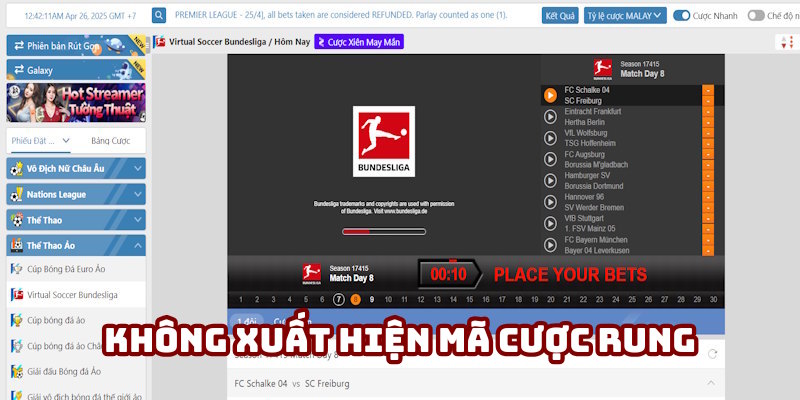Select match day 22 marker

[x=583, y=299]
